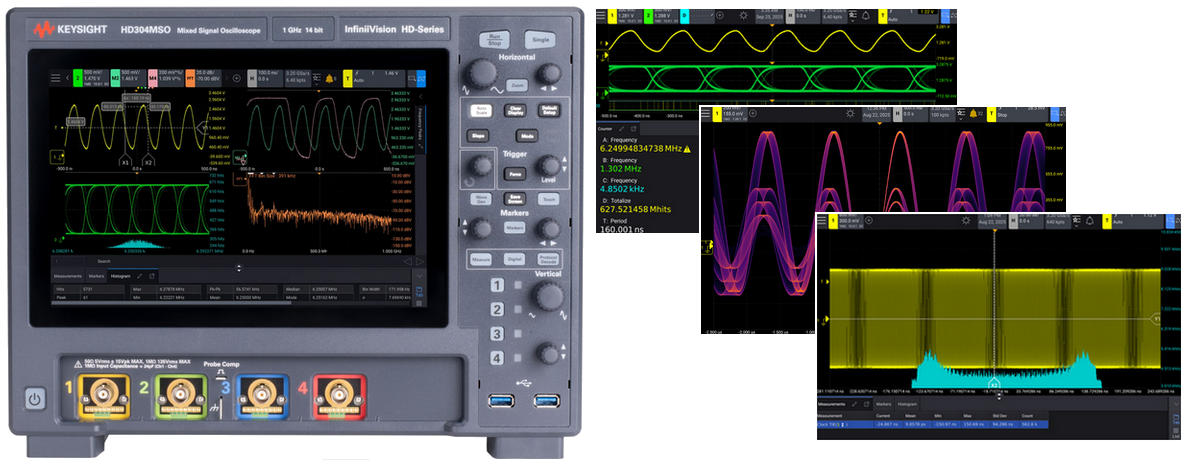The width and height of the screenshot is (1184, 464).
Task: Click the pop-out icon beside the Histogram tab on the oscilloscope display
Action: [x=152, y=277]
